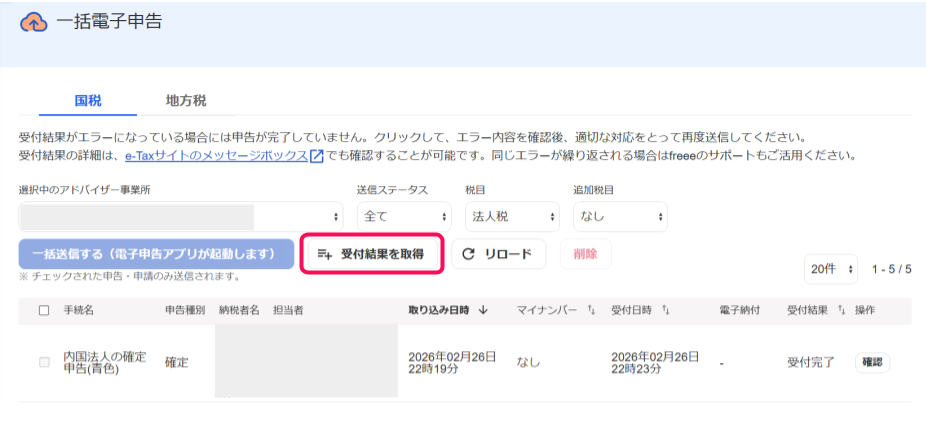
Task: Click the 2026年02月26日 22時23分 reception date cell
Action: point(656,363)
